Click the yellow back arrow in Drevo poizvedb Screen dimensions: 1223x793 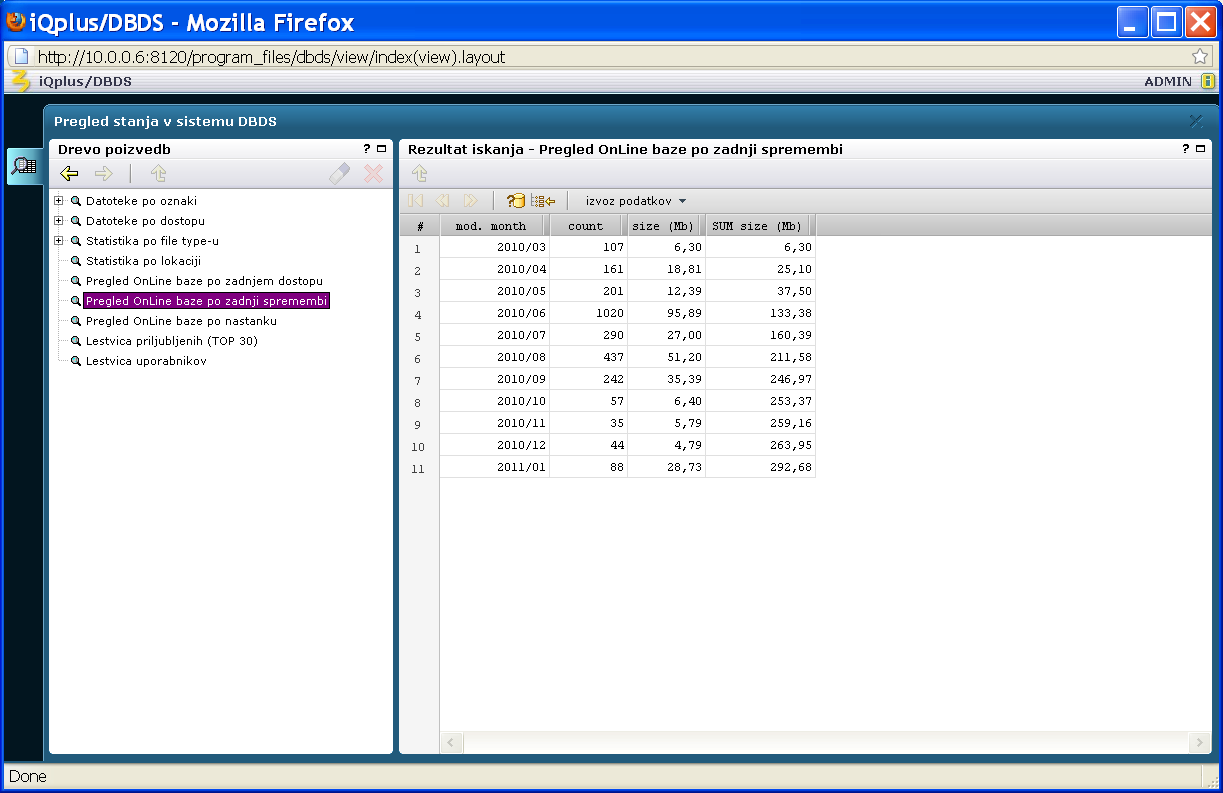[69, 174]
